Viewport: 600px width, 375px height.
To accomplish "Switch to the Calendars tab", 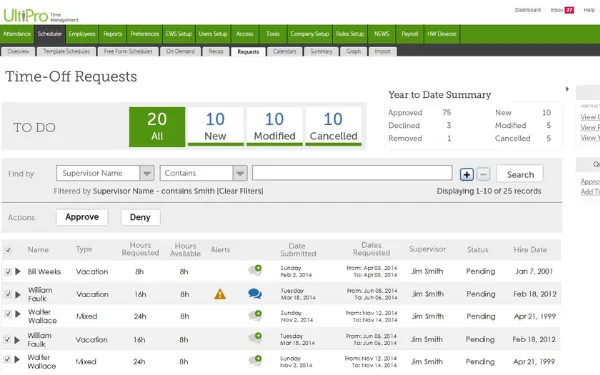I will (x=285, y=52).
